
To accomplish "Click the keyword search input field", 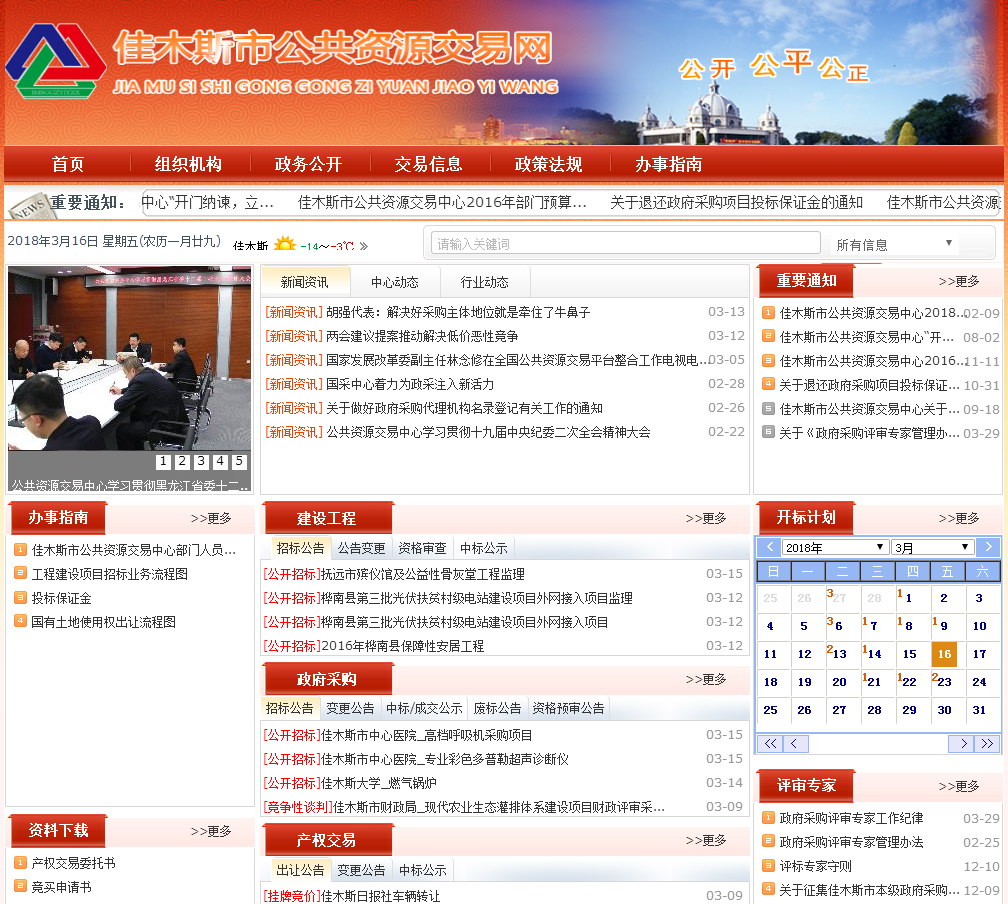I will 625,243.
